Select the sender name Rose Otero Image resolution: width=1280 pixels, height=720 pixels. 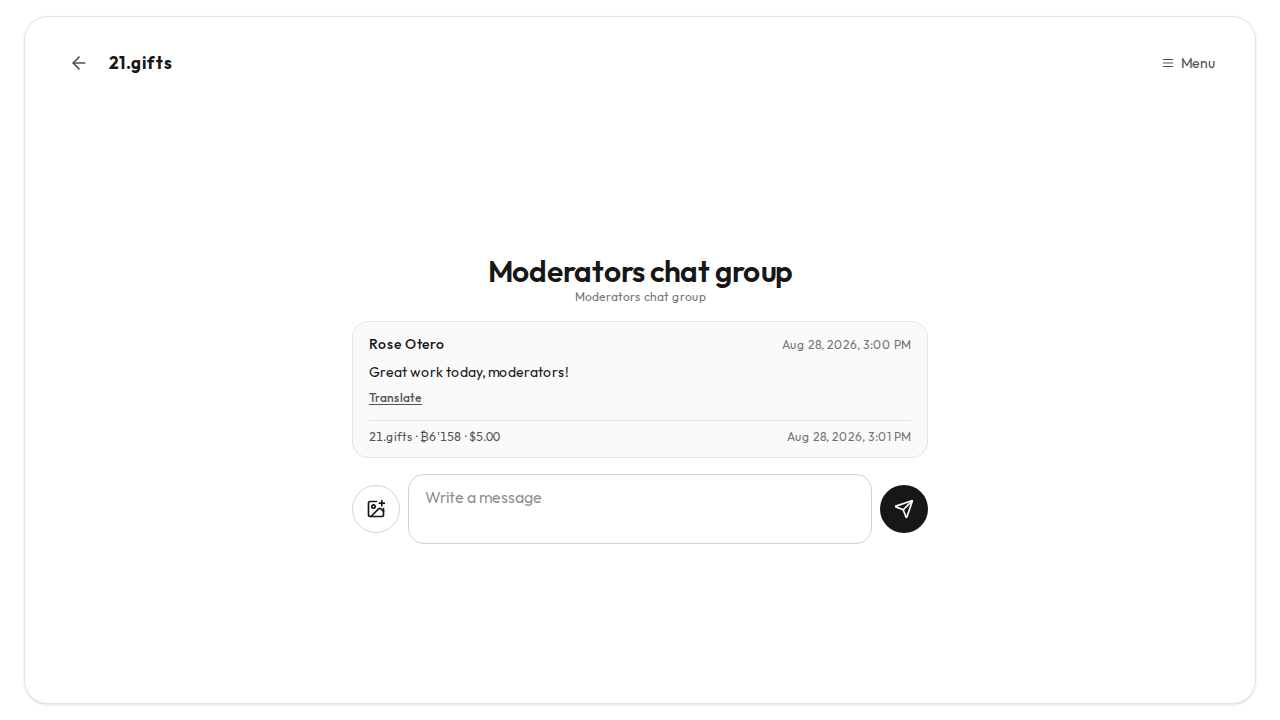[x=406, y=344]
